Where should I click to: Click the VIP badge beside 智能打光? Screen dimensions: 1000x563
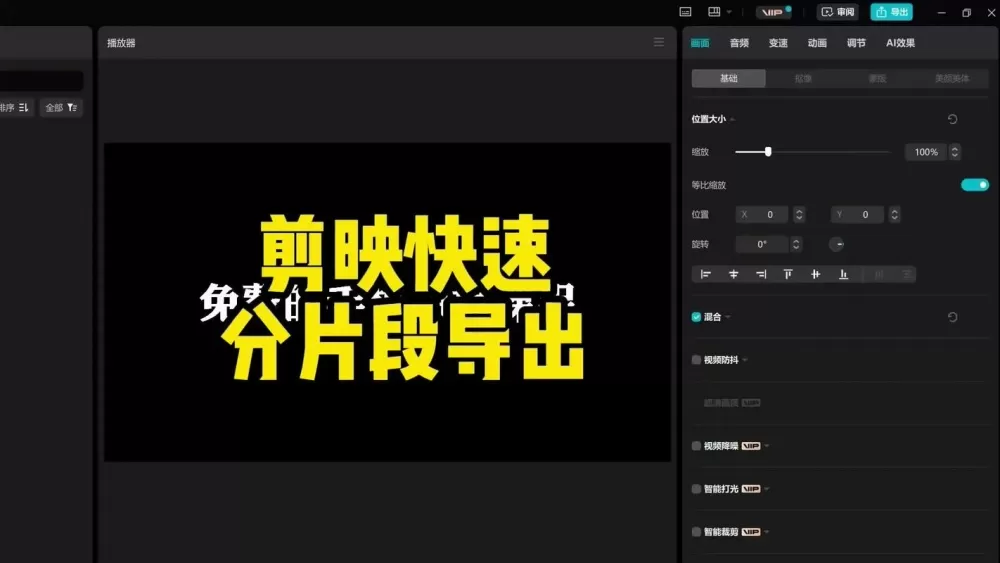click(x=751, y=489)
